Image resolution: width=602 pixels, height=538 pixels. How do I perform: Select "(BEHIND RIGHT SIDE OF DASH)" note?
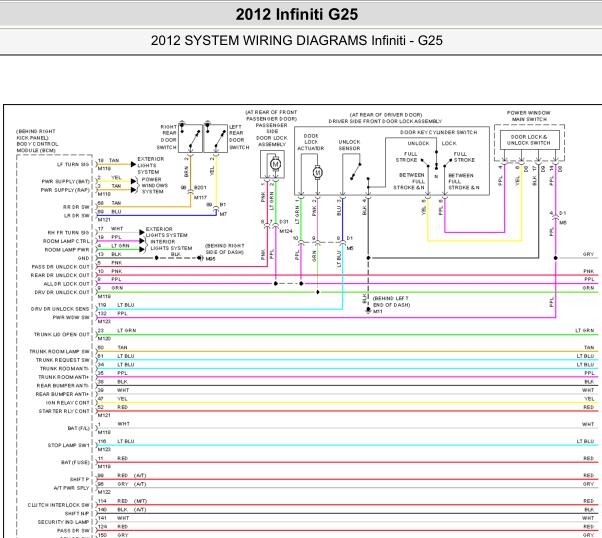pos(225,249)
